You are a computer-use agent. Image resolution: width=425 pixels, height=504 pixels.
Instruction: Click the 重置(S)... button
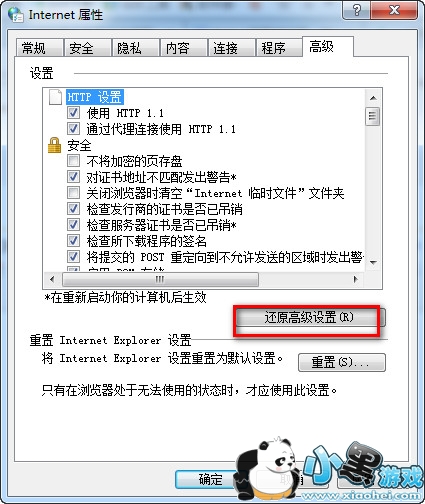342,362
